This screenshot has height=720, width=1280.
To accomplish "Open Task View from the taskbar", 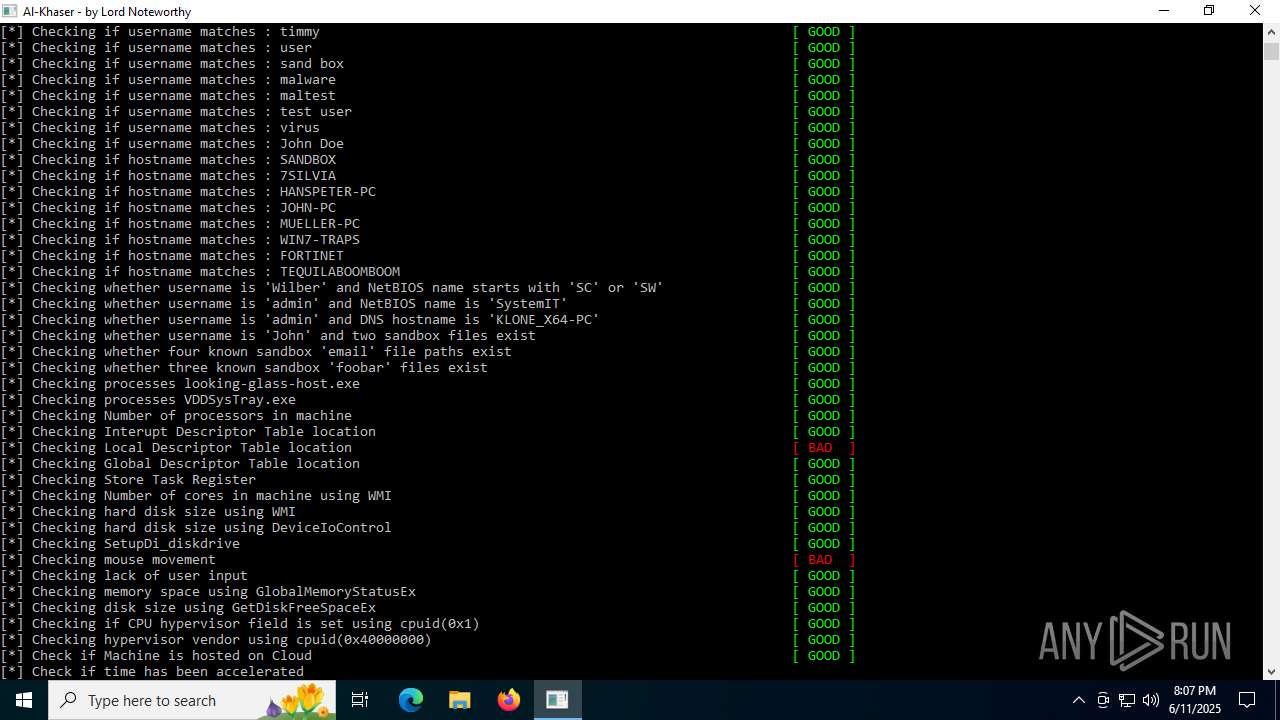I will tap(360, 700).
